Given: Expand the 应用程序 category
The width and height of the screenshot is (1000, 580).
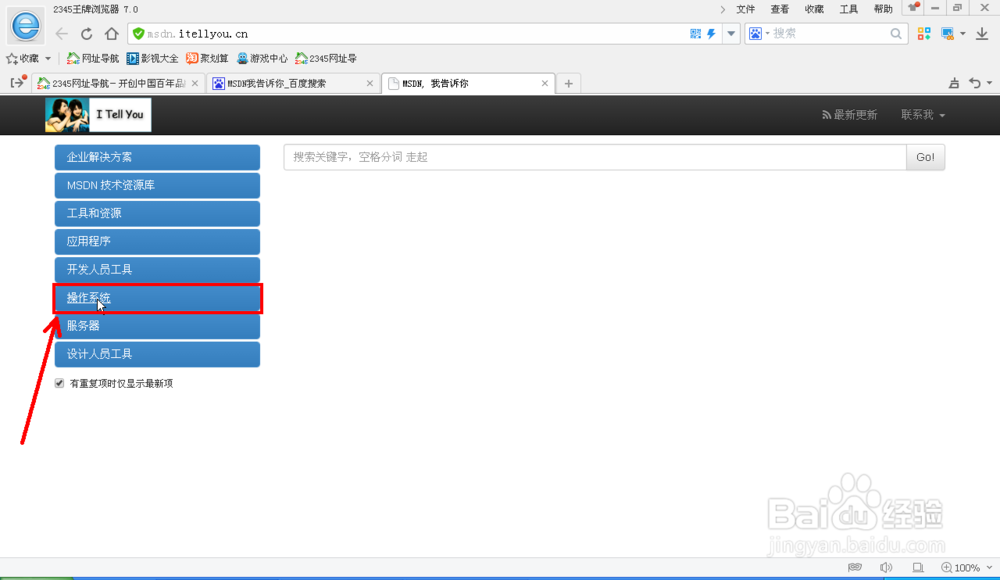Looking at the screenshot, I should pyautogui.click(x=158, y=241).
